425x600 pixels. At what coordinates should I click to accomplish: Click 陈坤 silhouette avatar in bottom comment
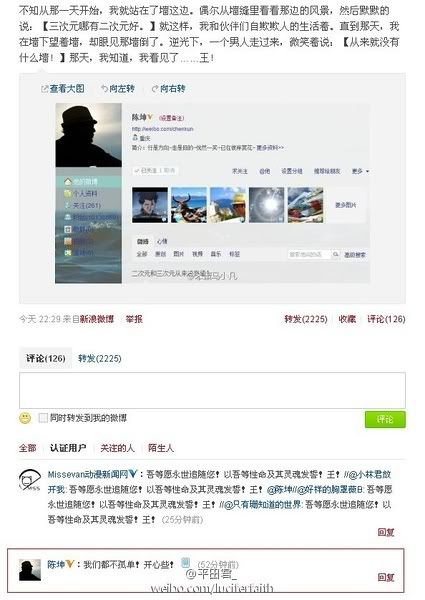[30, 570]
